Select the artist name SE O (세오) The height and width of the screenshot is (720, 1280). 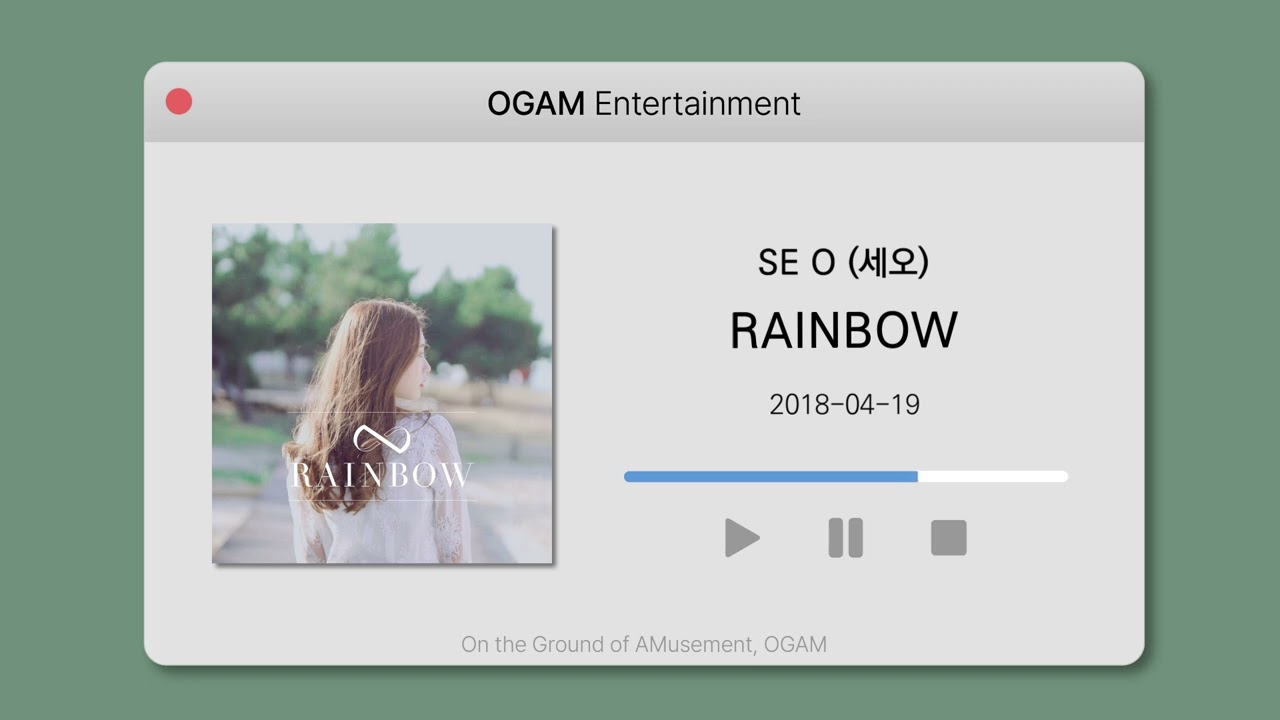pos(844,262)
